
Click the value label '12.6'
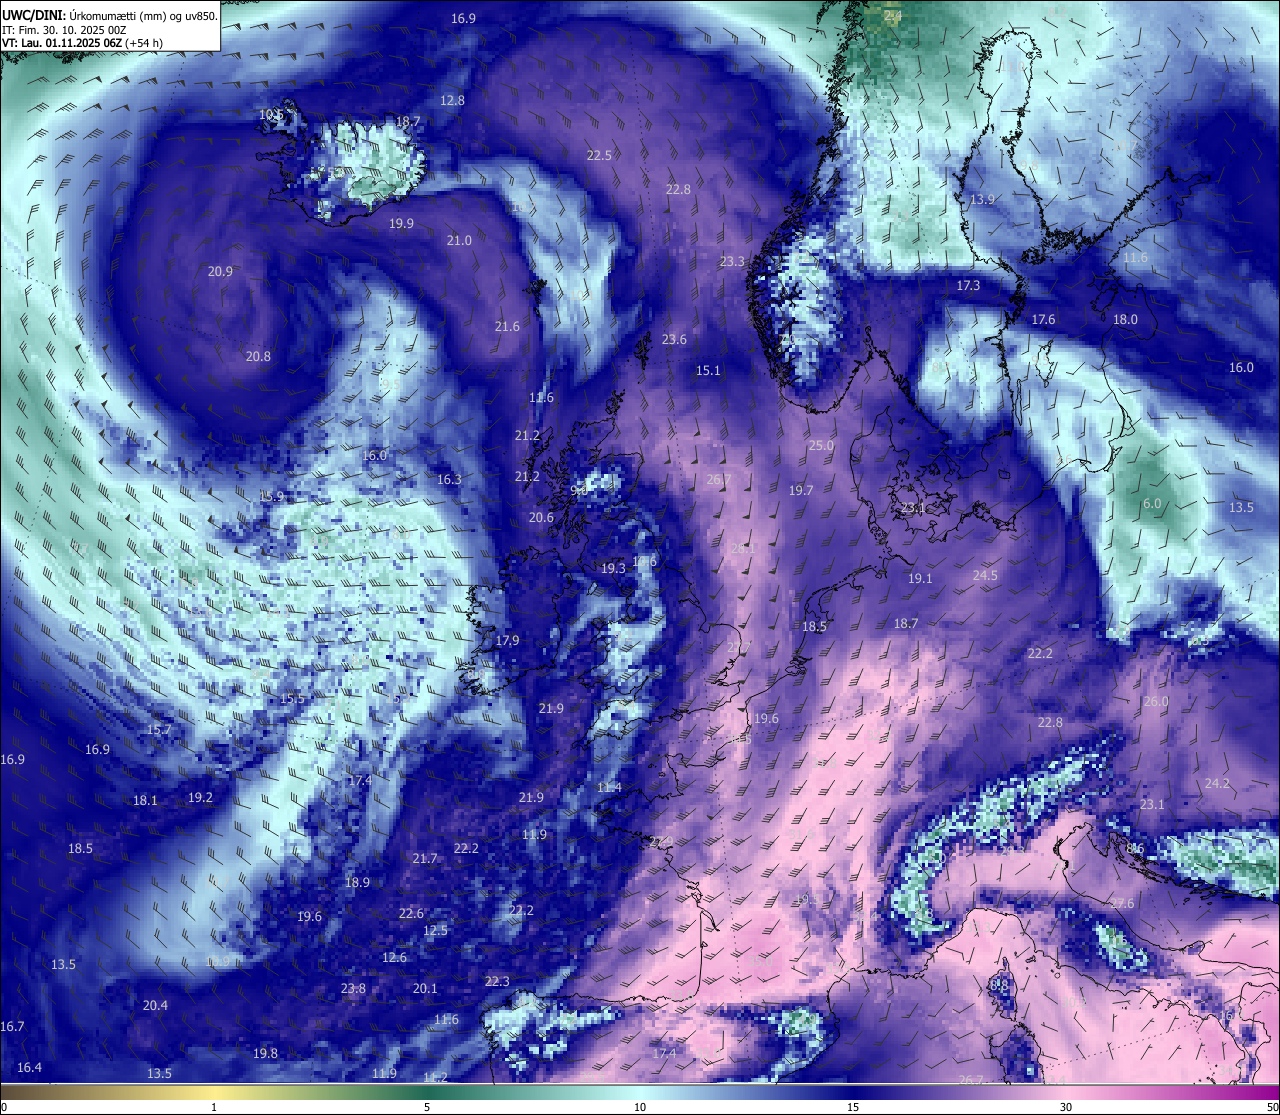coord(394,958)
